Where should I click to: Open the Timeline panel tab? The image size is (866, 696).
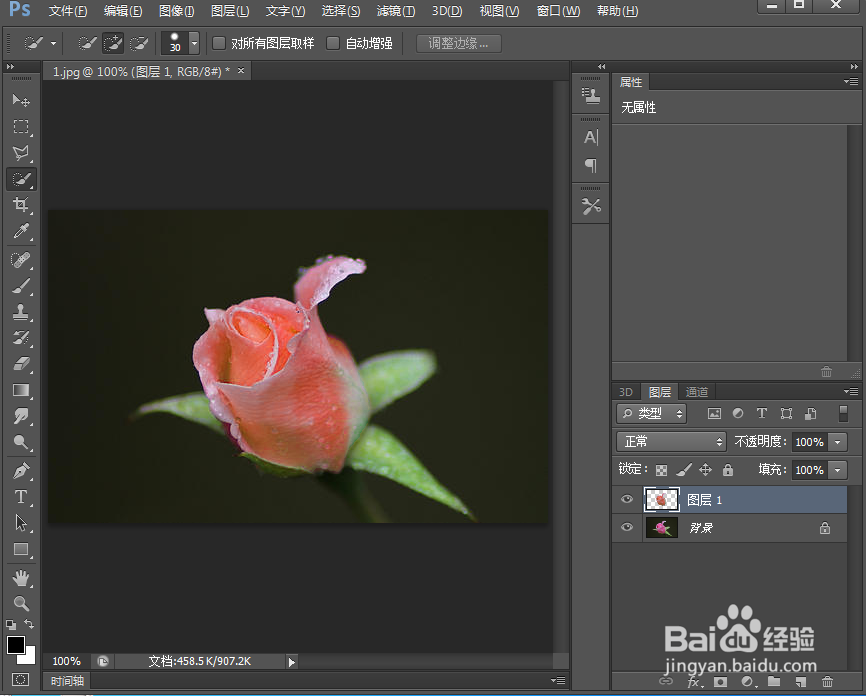[67, 681]
